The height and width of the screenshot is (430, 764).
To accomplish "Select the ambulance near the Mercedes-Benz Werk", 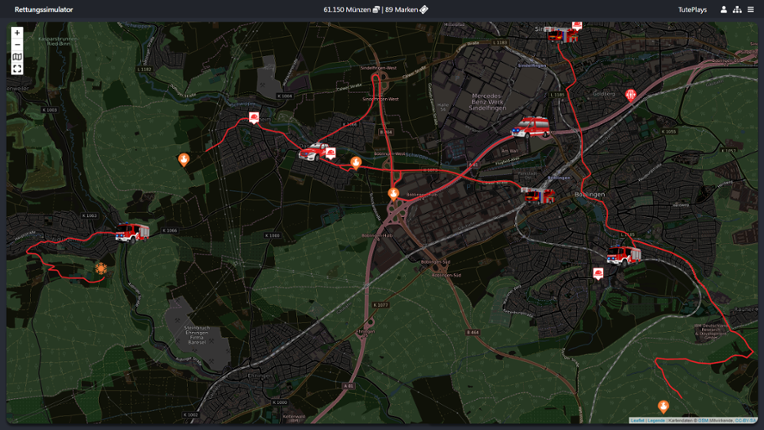I will [x=531, y=127].
